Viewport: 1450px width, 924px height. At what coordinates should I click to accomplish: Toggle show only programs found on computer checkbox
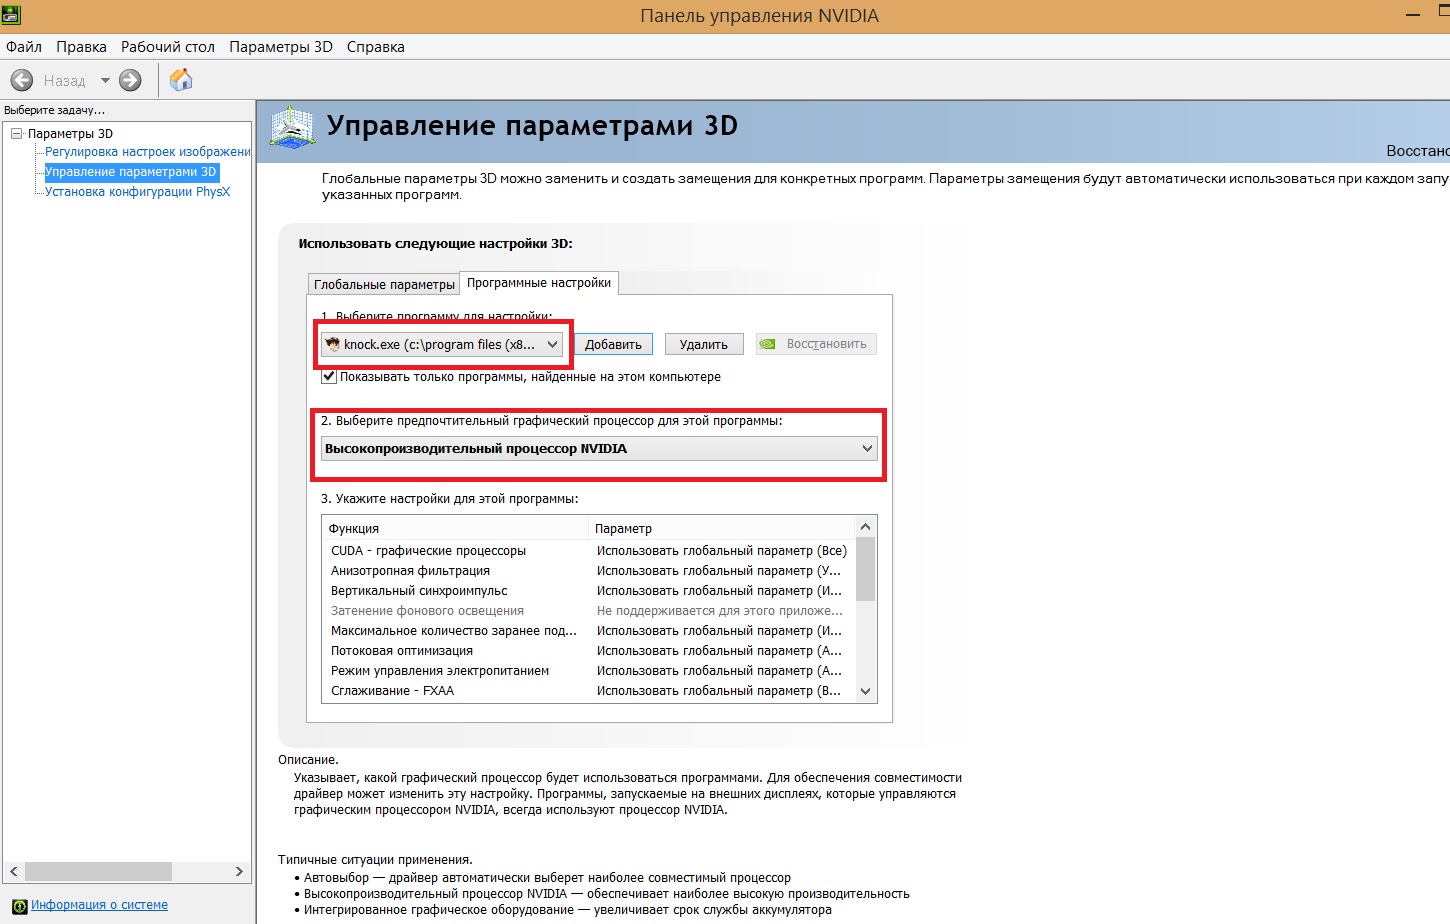point(329,377)
